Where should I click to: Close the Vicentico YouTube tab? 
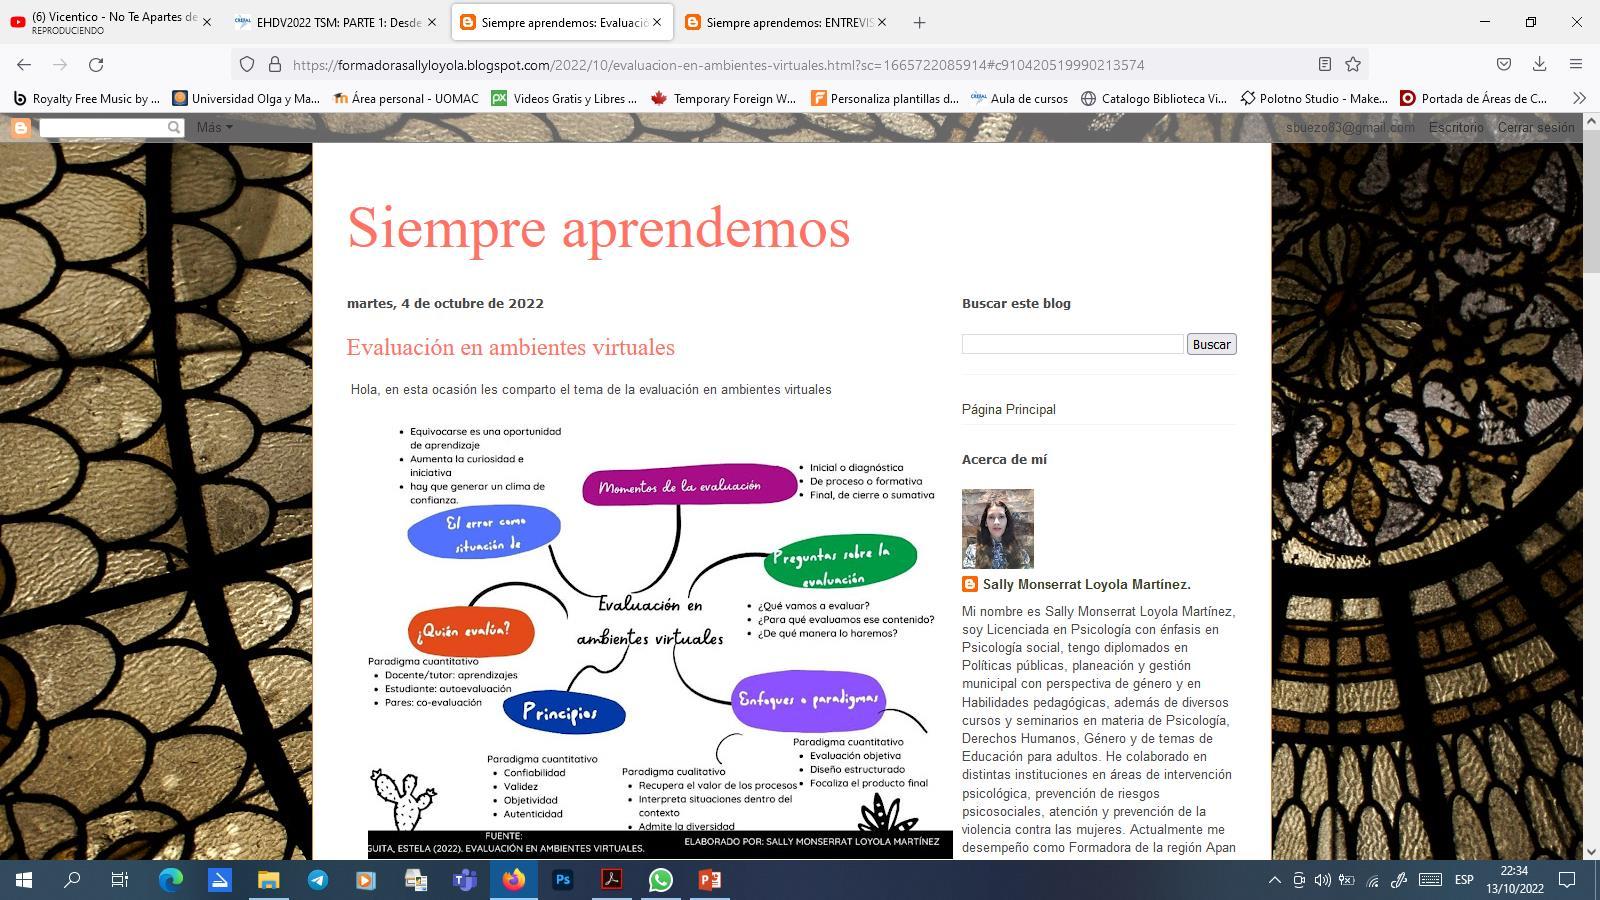[207, 22]
